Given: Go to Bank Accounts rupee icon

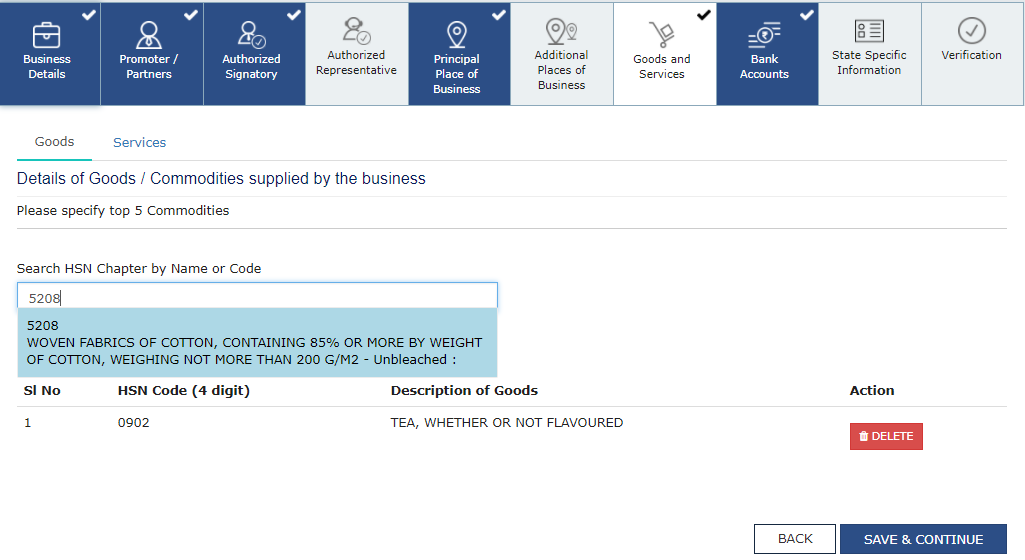Looking at the screenshot, I should point(764,35).
